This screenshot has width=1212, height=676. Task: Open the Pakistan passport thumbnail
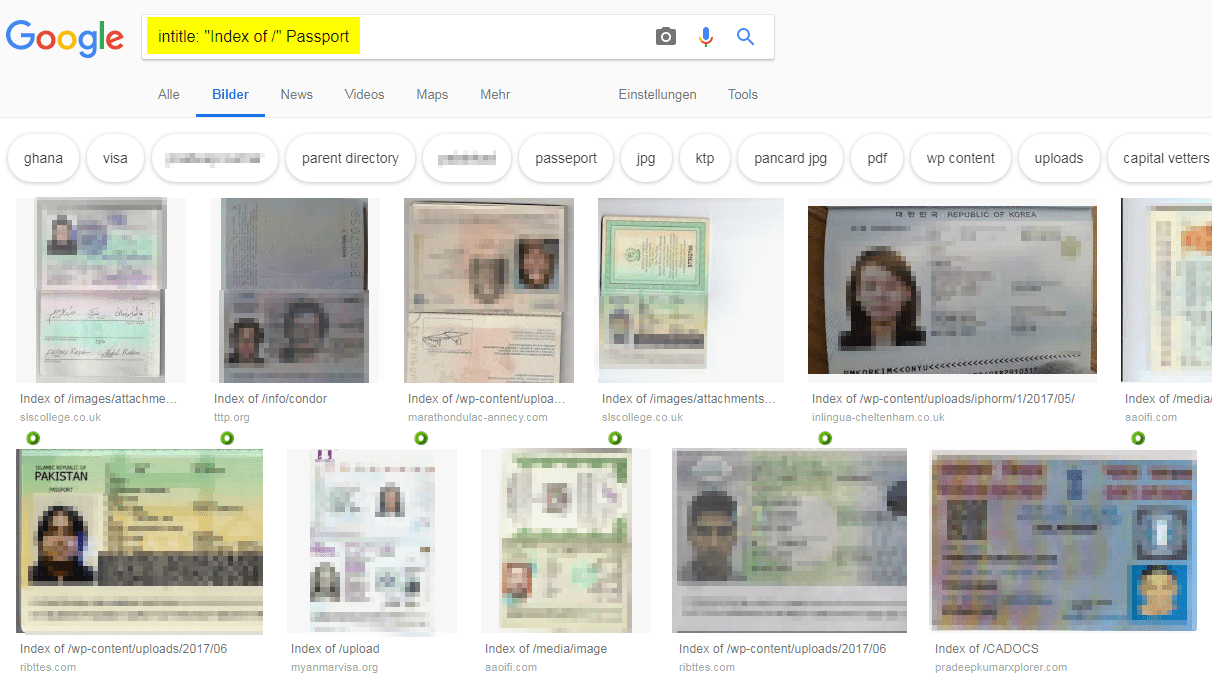pos(140,541)
